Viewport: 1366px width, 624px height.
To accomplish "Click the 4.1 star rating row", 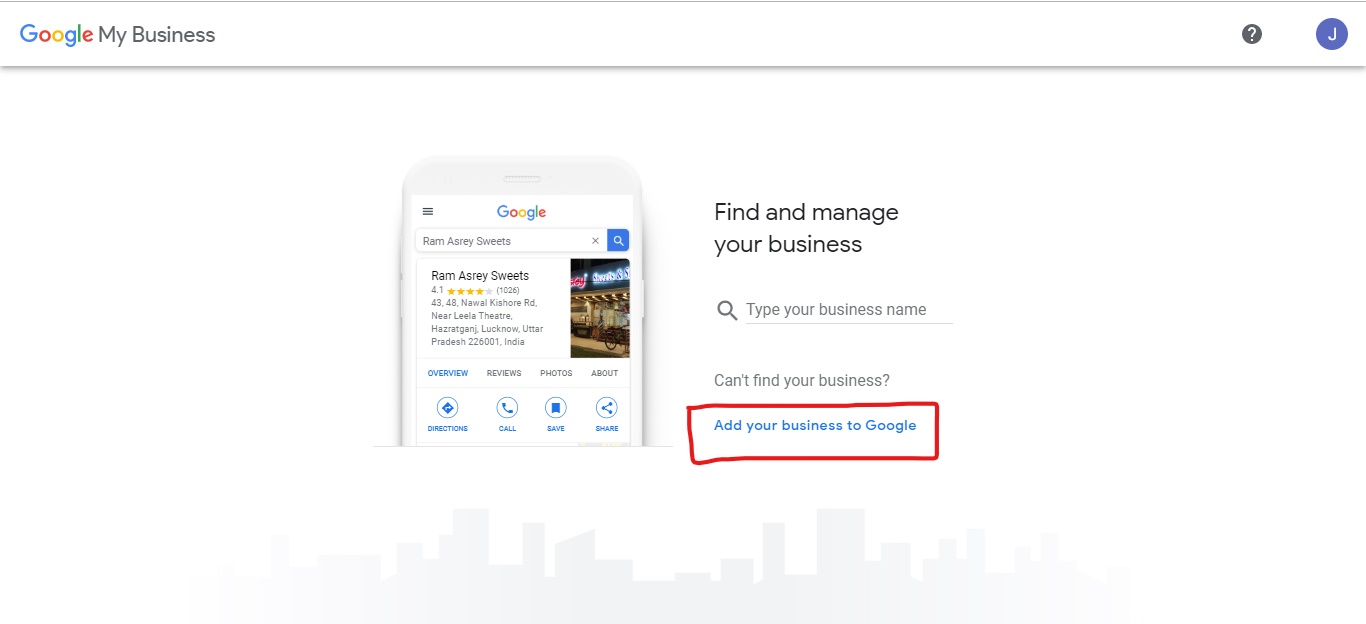I will 476,290.
